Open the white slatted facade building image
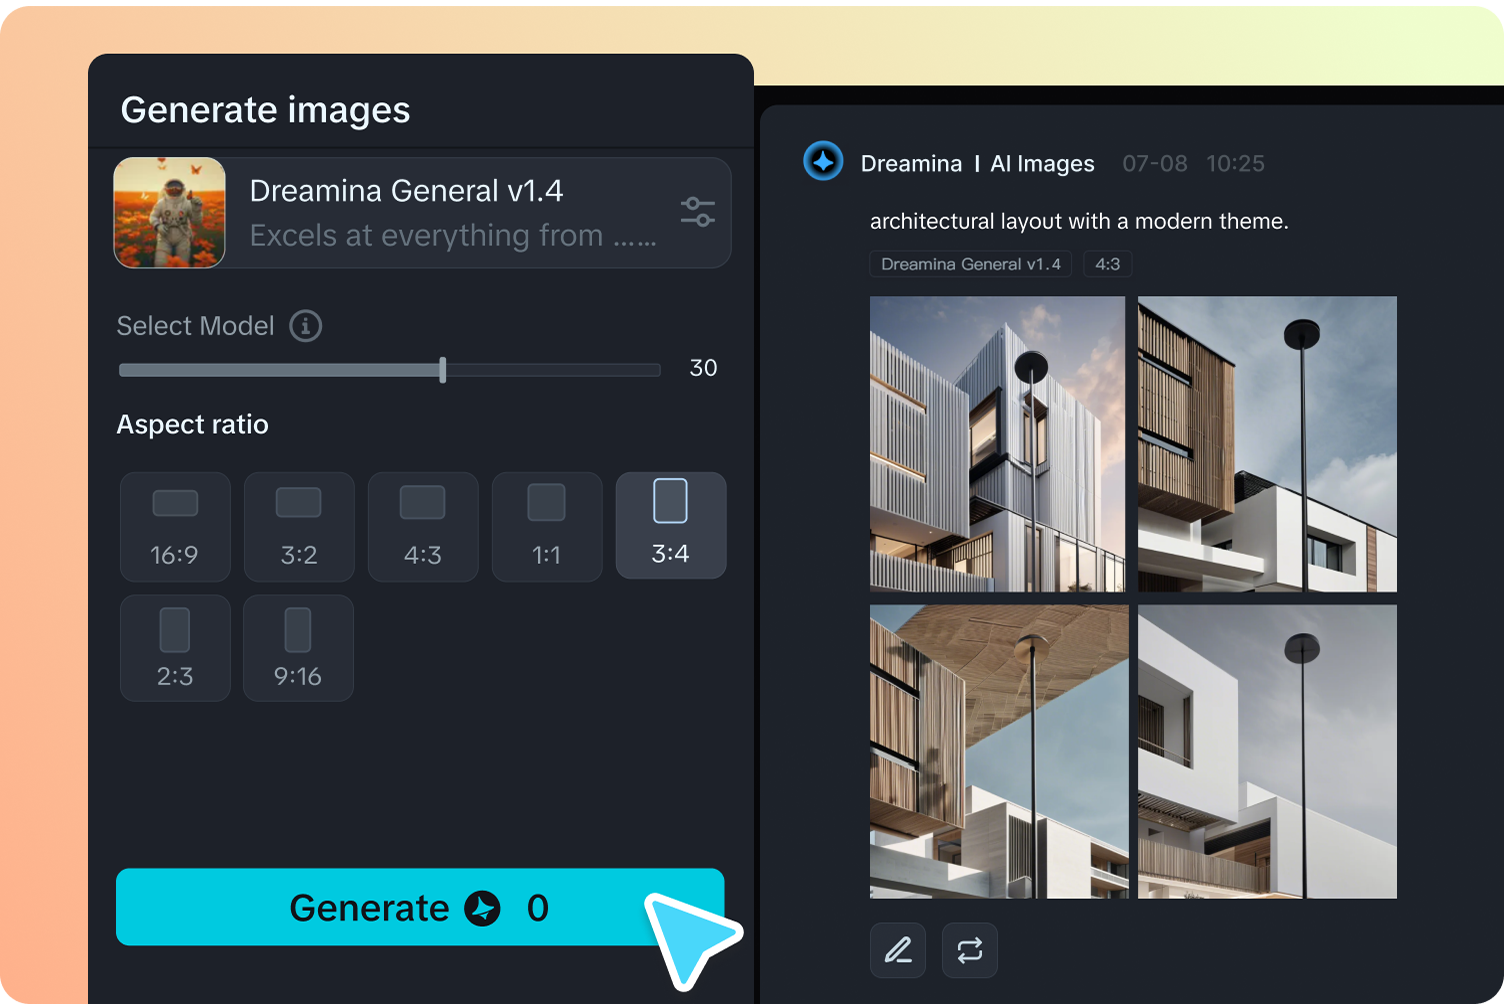 pos(997,444)
